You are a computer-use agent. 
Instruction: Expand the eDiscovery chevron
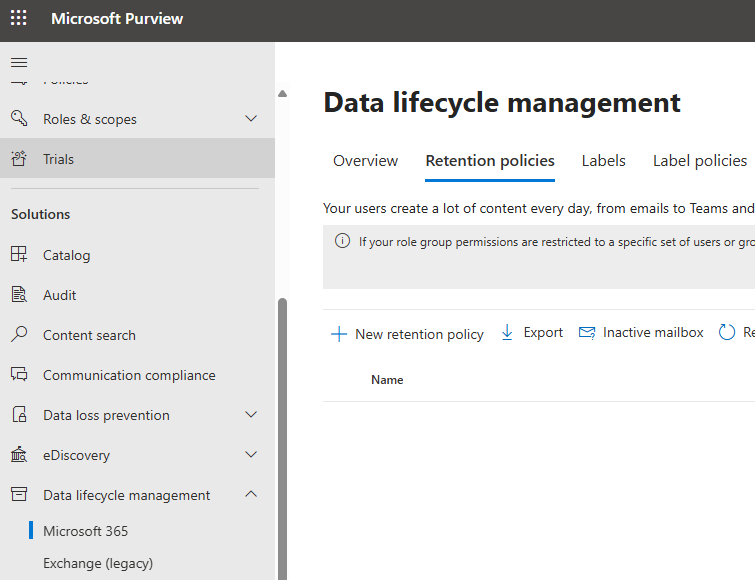click(x=251, y=455)
